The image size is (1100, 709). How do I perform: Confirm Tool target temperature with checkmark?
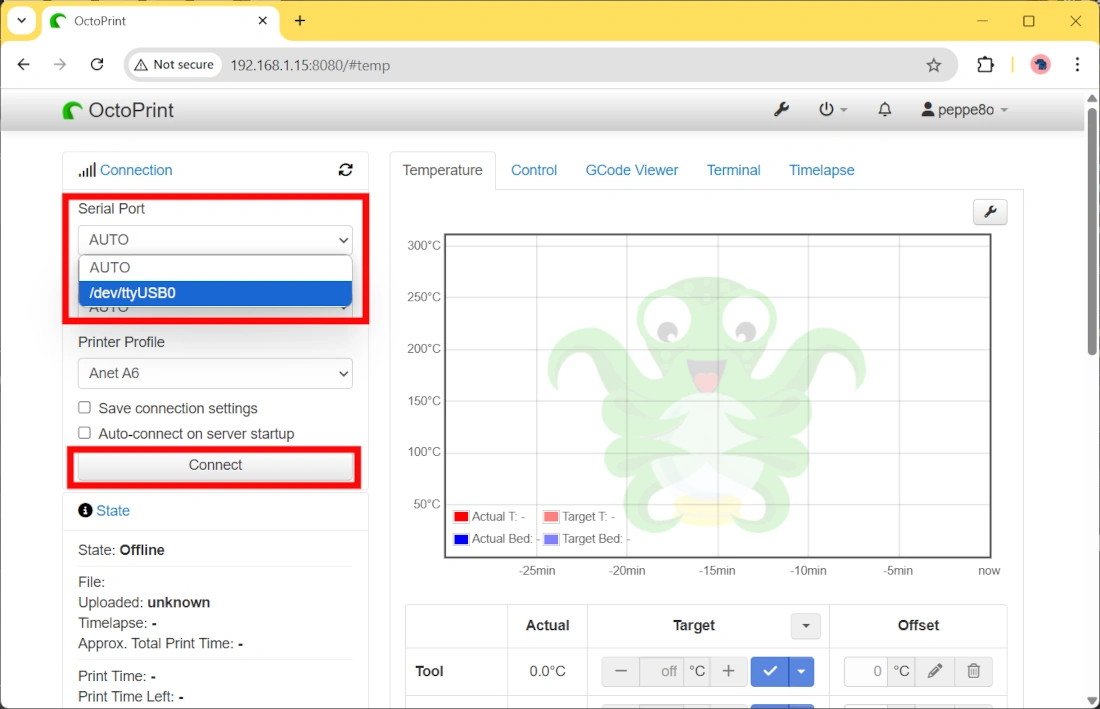click(770, 671)
